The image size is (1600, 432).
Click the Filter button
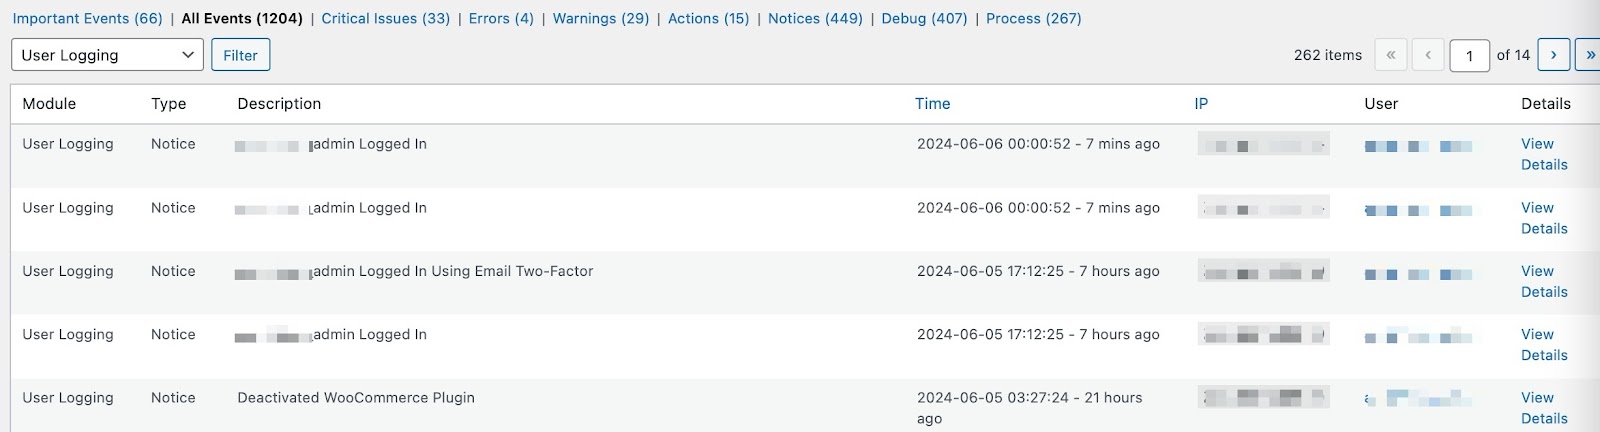[240, 55]
